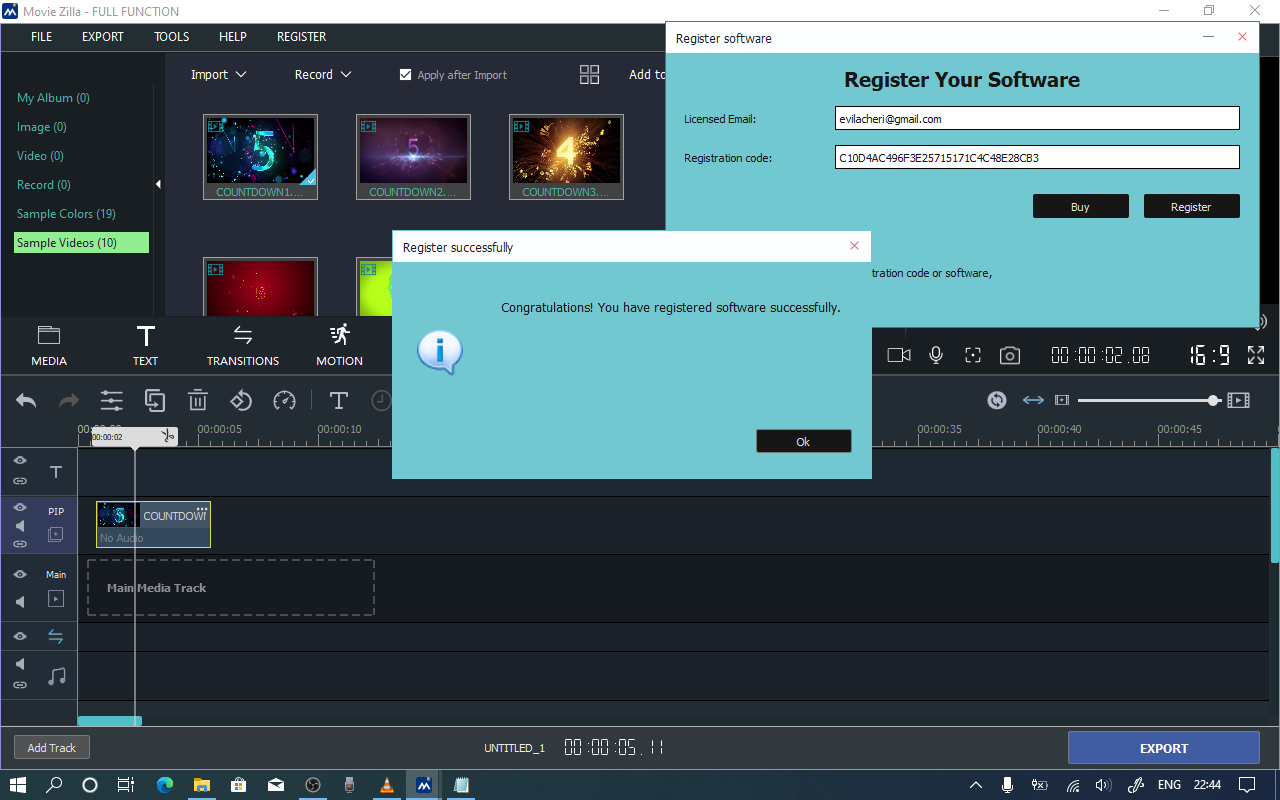1280x800 pixels.
Task: Open the HELP menu
Action: click(x=233, y=37)
